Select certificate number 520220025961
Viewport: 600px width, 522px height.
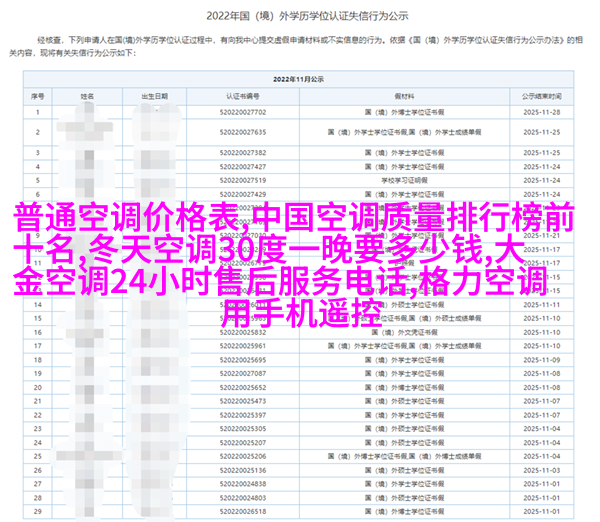(x=243, y=346)
